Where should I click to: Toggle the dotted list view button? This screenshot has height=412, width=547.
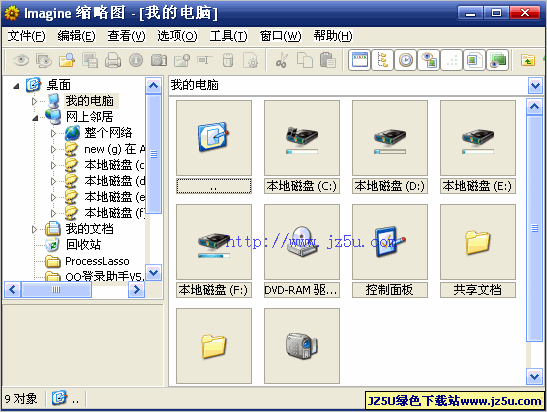[452, 60]
